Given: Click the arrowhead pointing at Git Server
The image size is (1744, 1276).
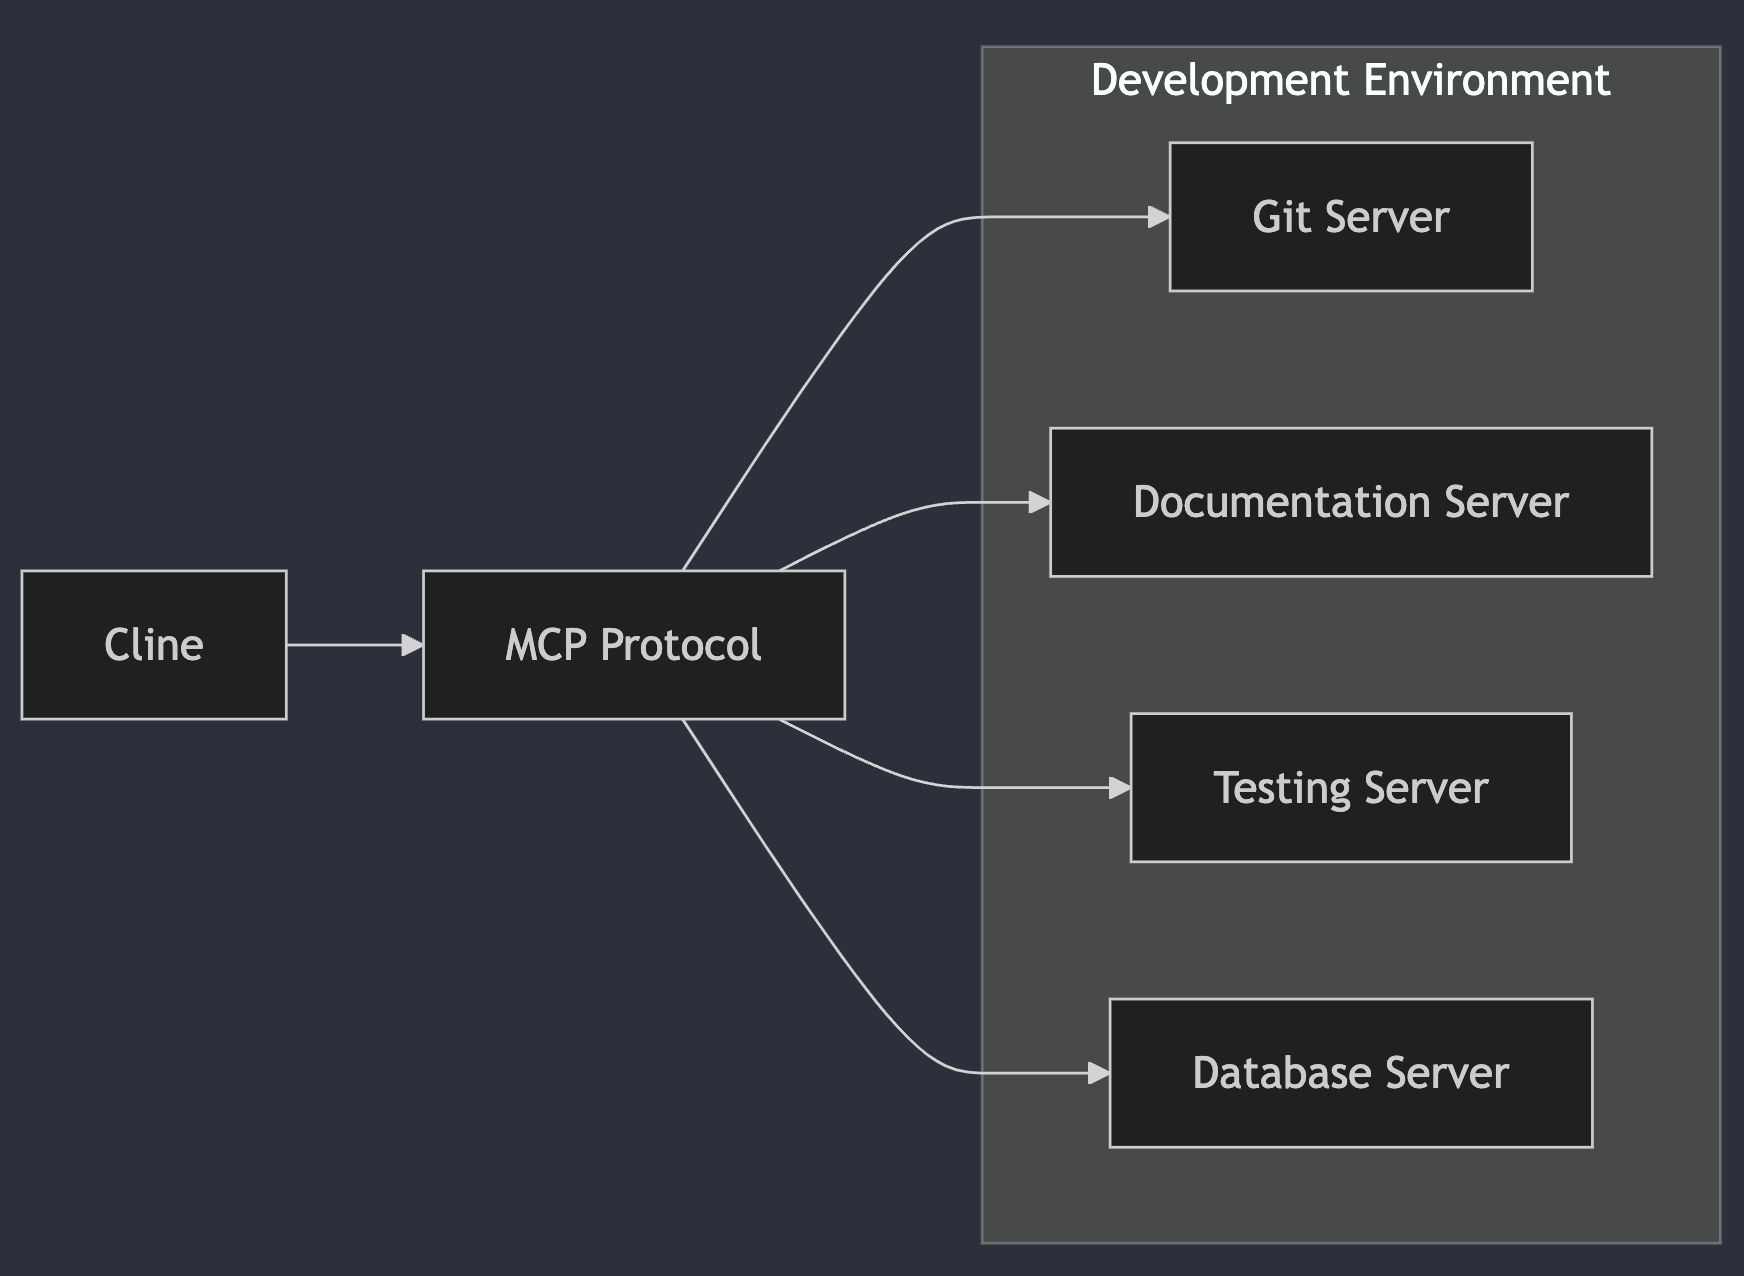Looking at the screenshot, I should [1160, 217].
